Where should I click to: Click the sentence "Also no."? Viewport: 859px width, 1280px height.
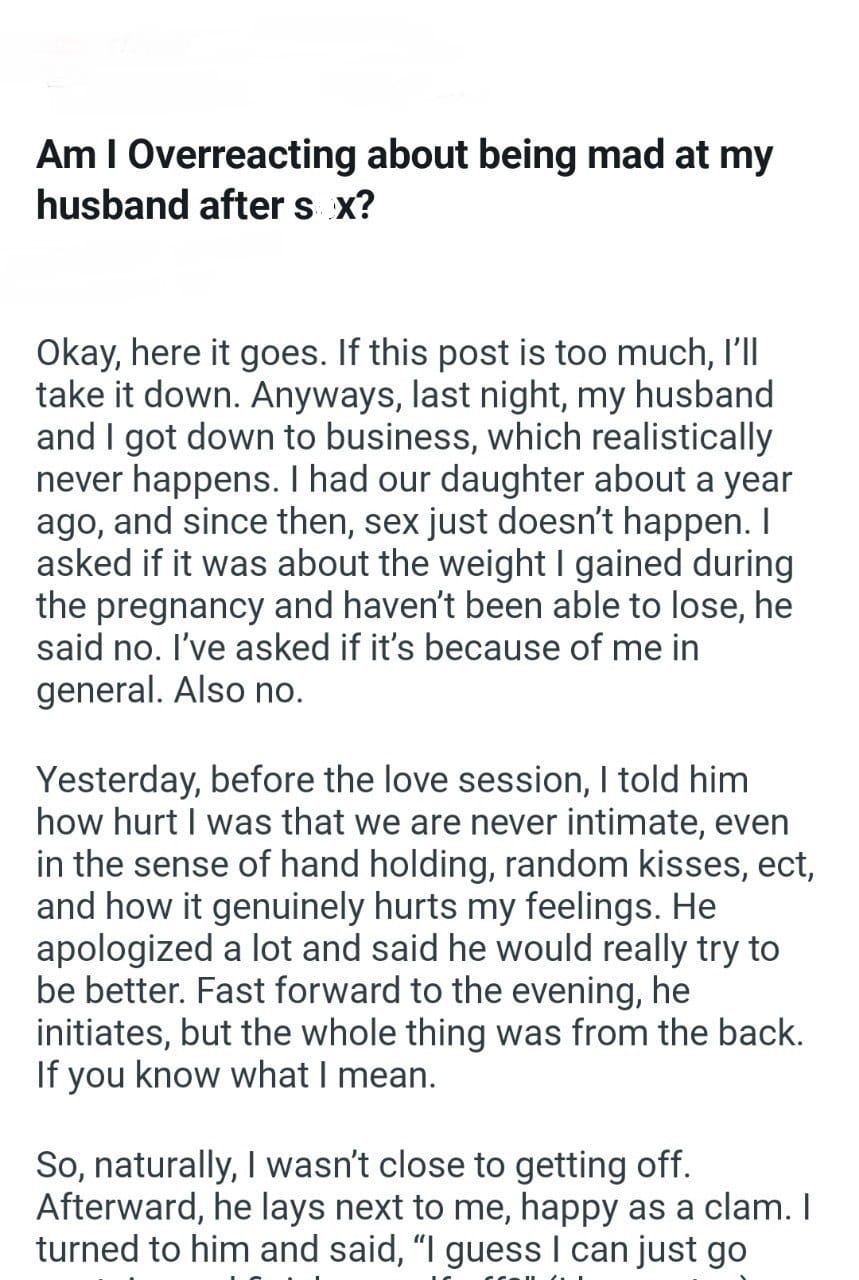tap(238, 691)
